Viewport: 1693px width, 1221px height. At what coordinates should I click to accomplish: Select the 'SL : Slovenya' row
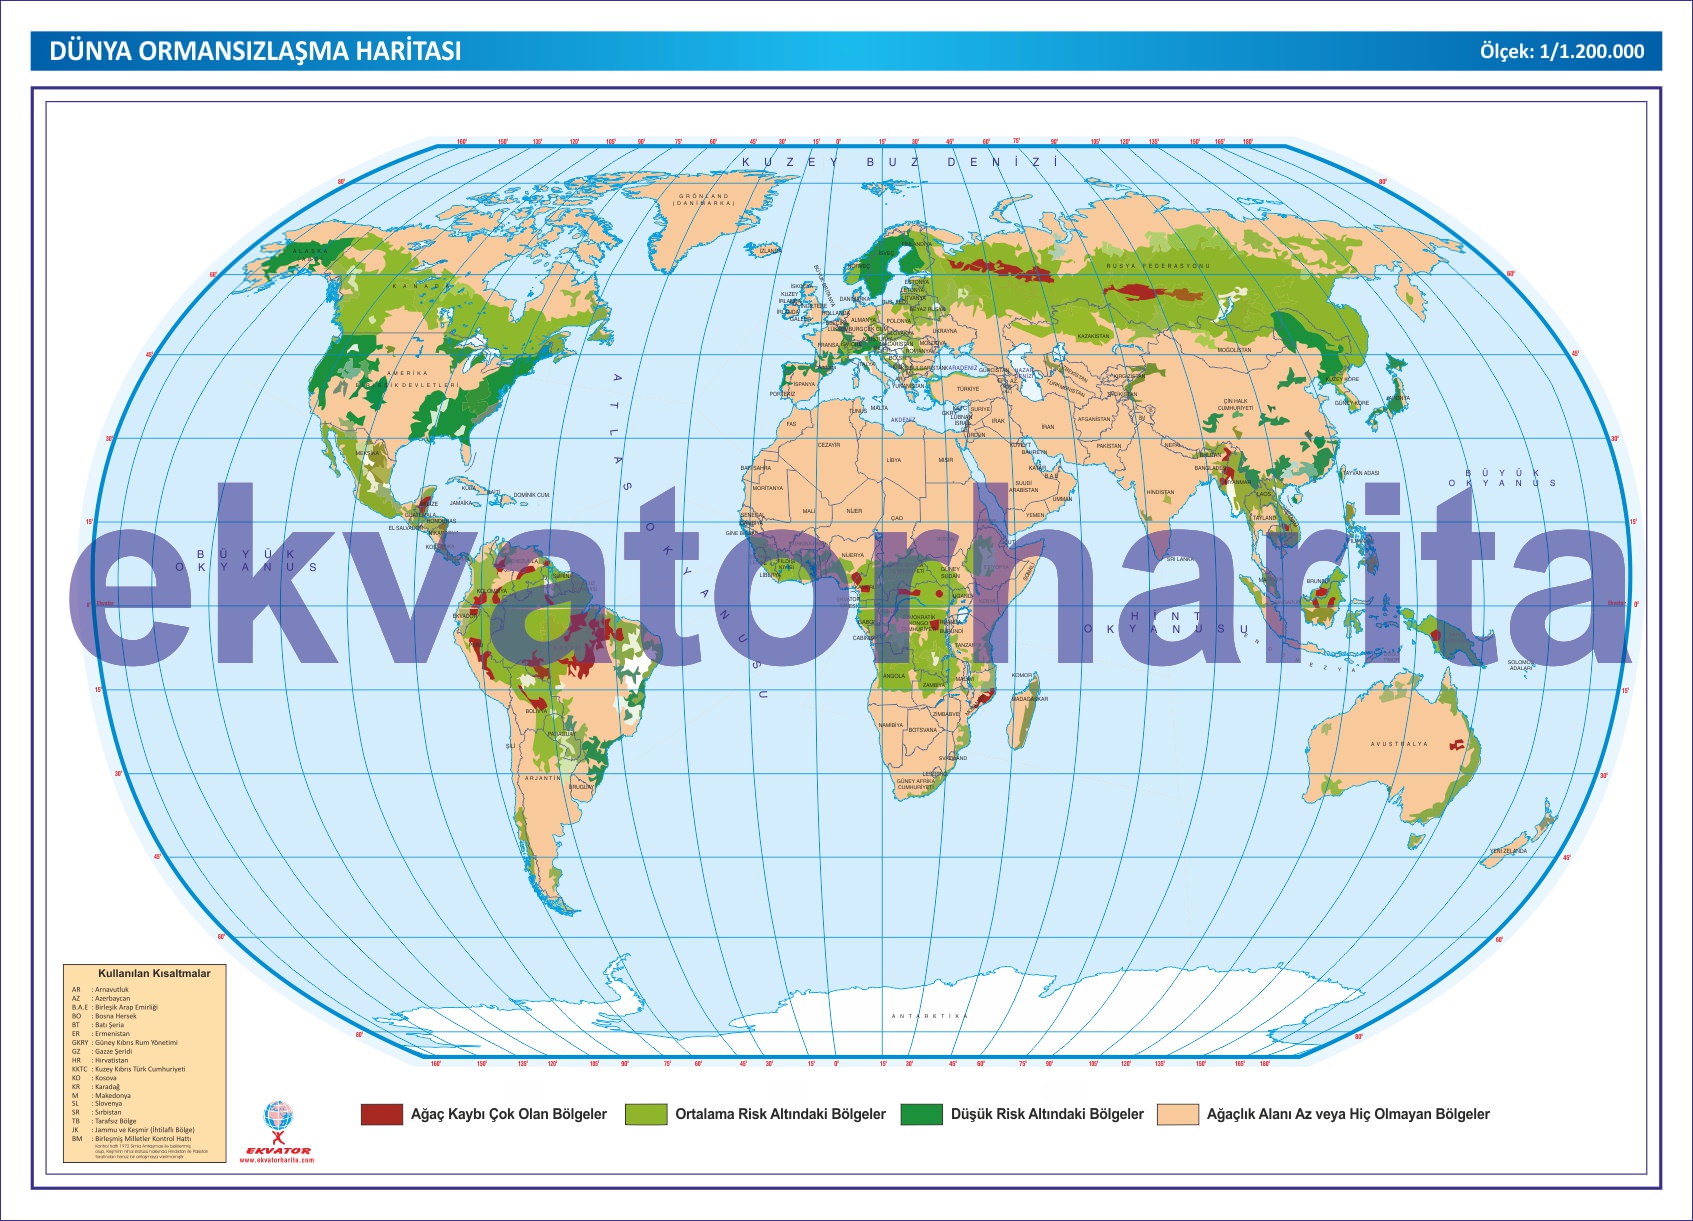[x=97, y=1104]
